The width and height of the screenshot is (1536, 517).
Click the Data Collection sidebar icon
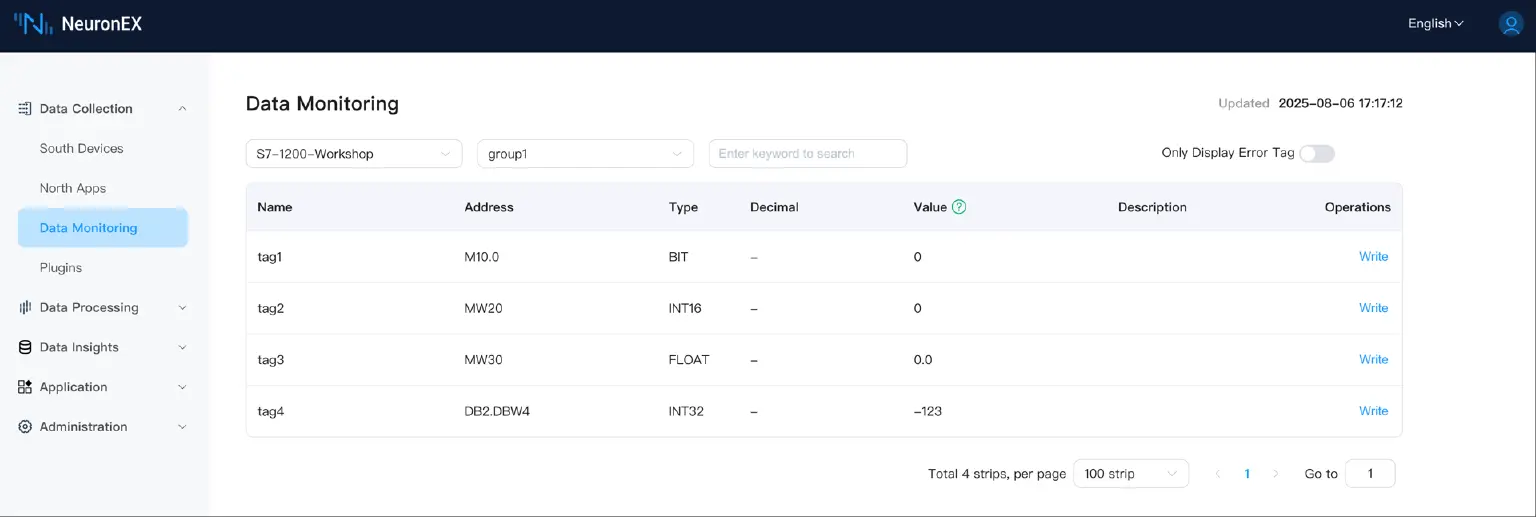(25, 108)
